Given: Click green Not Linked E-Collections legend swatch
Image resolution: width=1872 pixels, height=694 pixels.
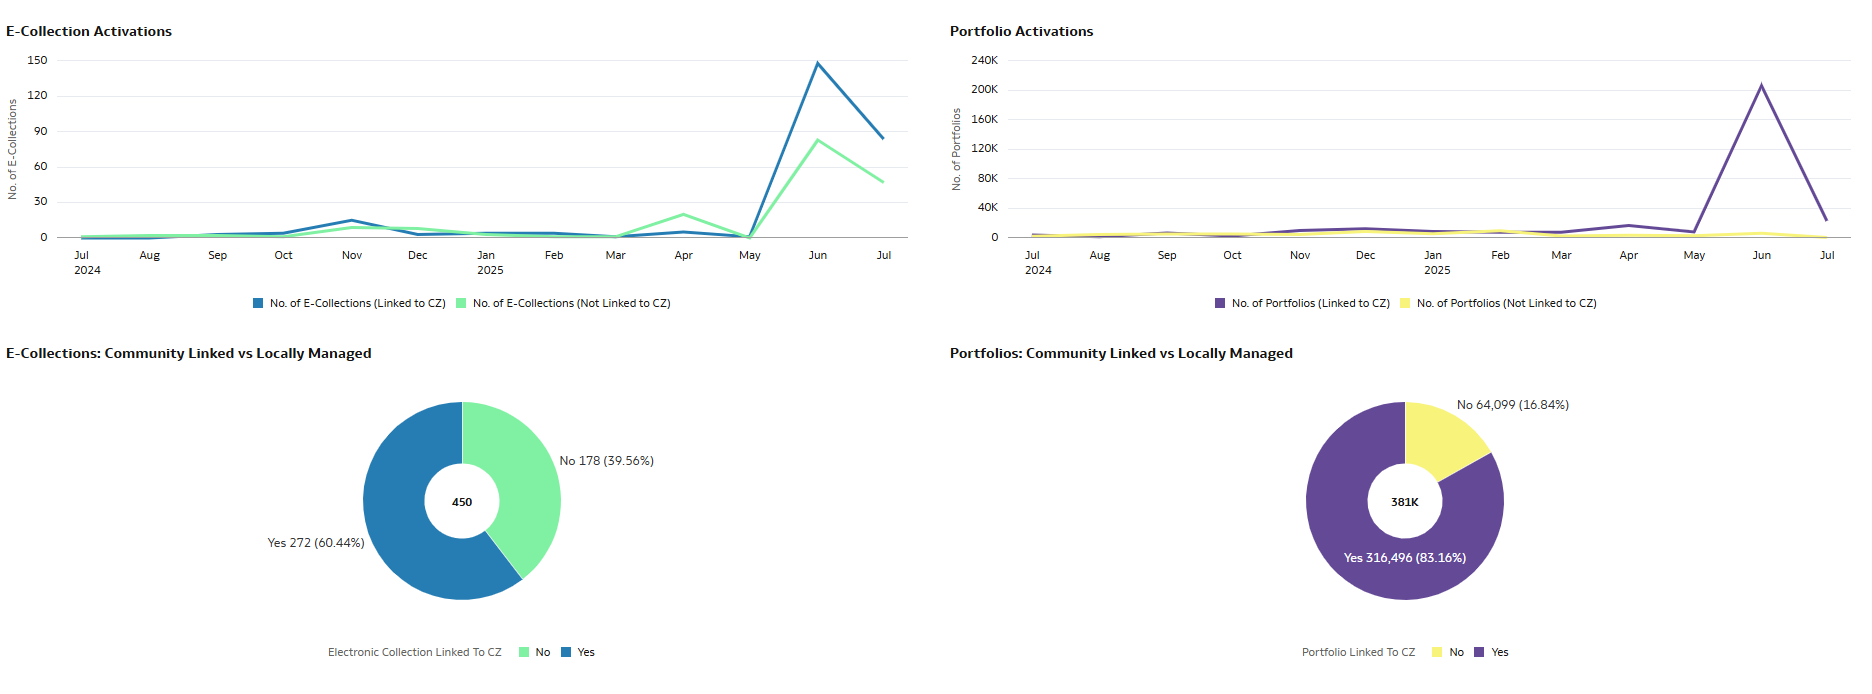Looking at the screenshot, I should 461,303.
